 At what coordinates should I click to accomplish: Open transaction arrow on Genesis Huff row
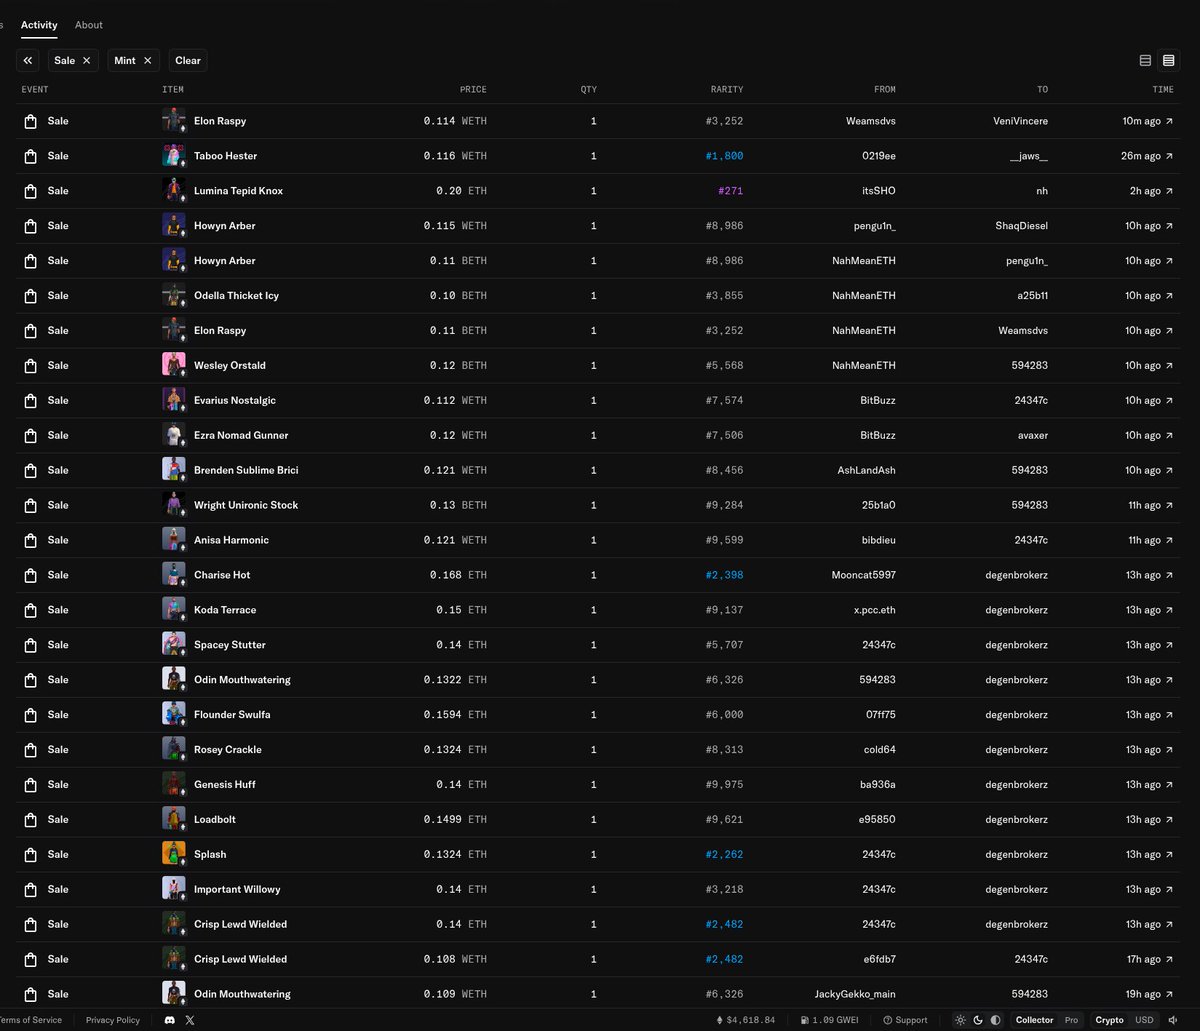pos(1170,784)
